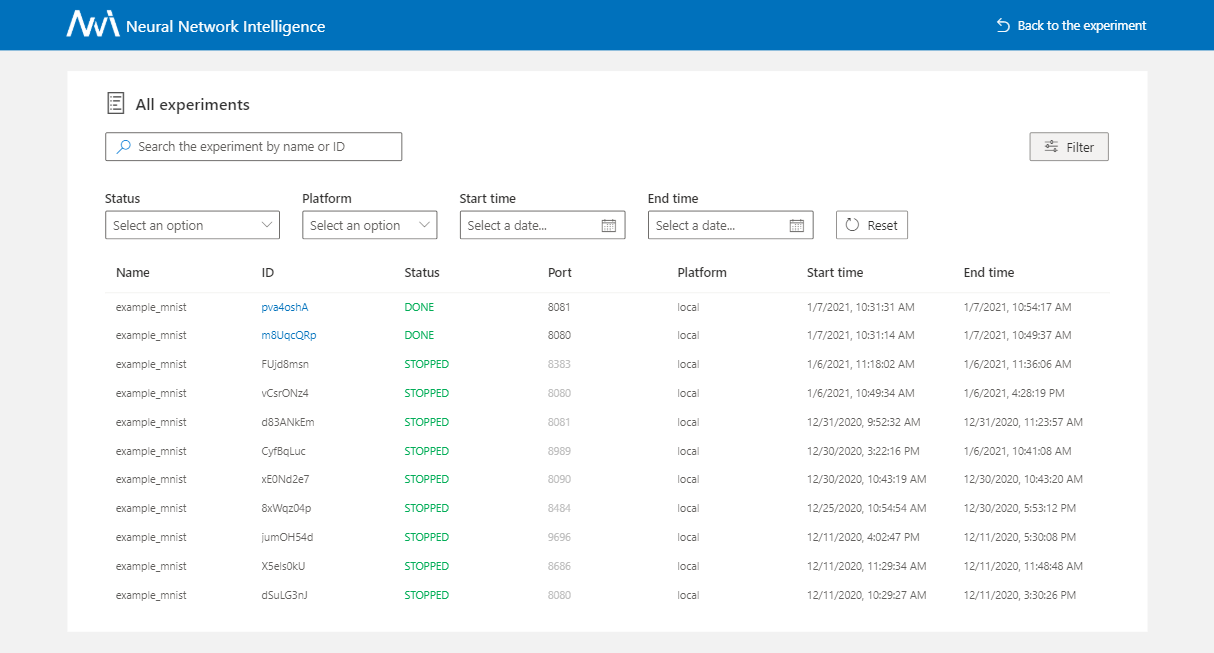The width and height of the screenshot is (1214, 653).
Task: Click Back to the experiment
Action: [1080, 25]
